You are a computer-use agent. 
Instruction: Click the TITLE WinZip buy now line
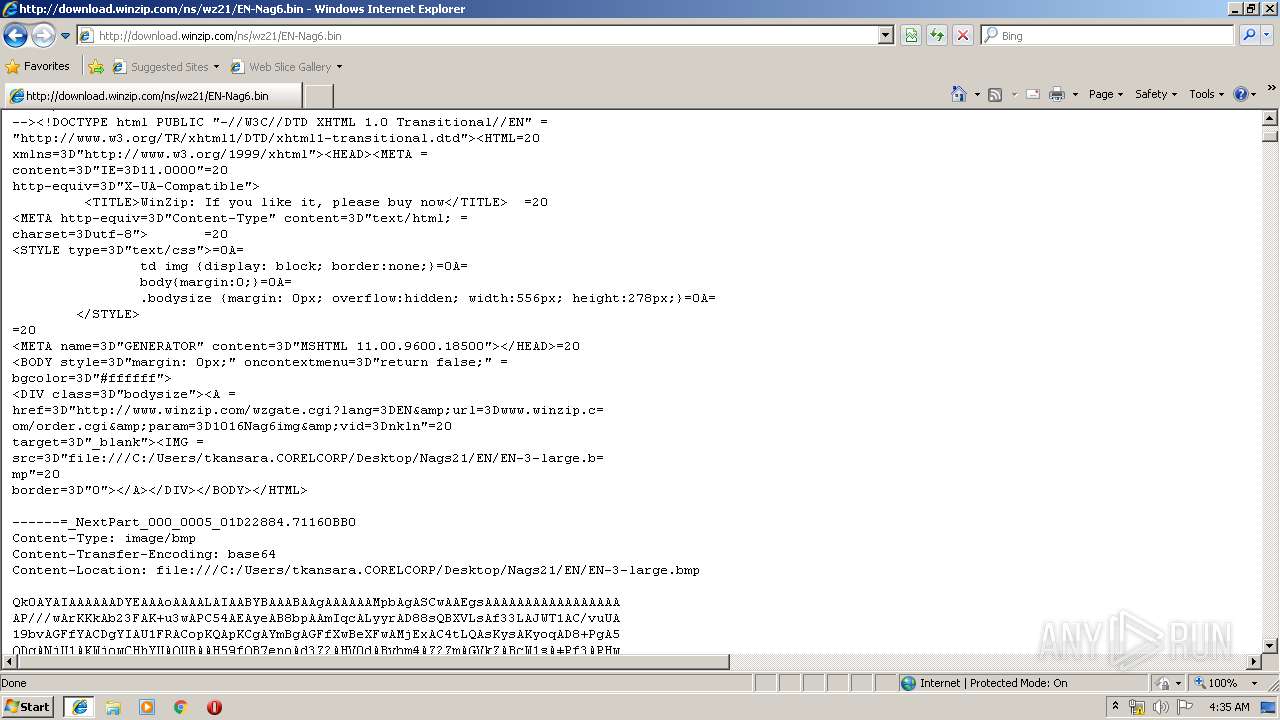point(316,202)
